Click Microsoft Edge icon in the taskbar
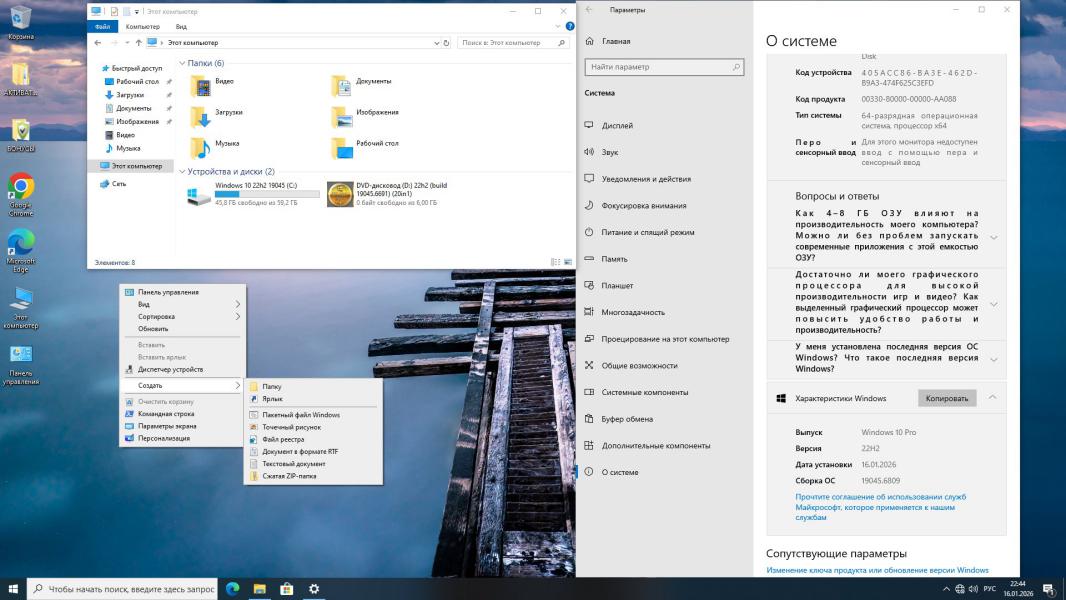 (x=233, y=589)
